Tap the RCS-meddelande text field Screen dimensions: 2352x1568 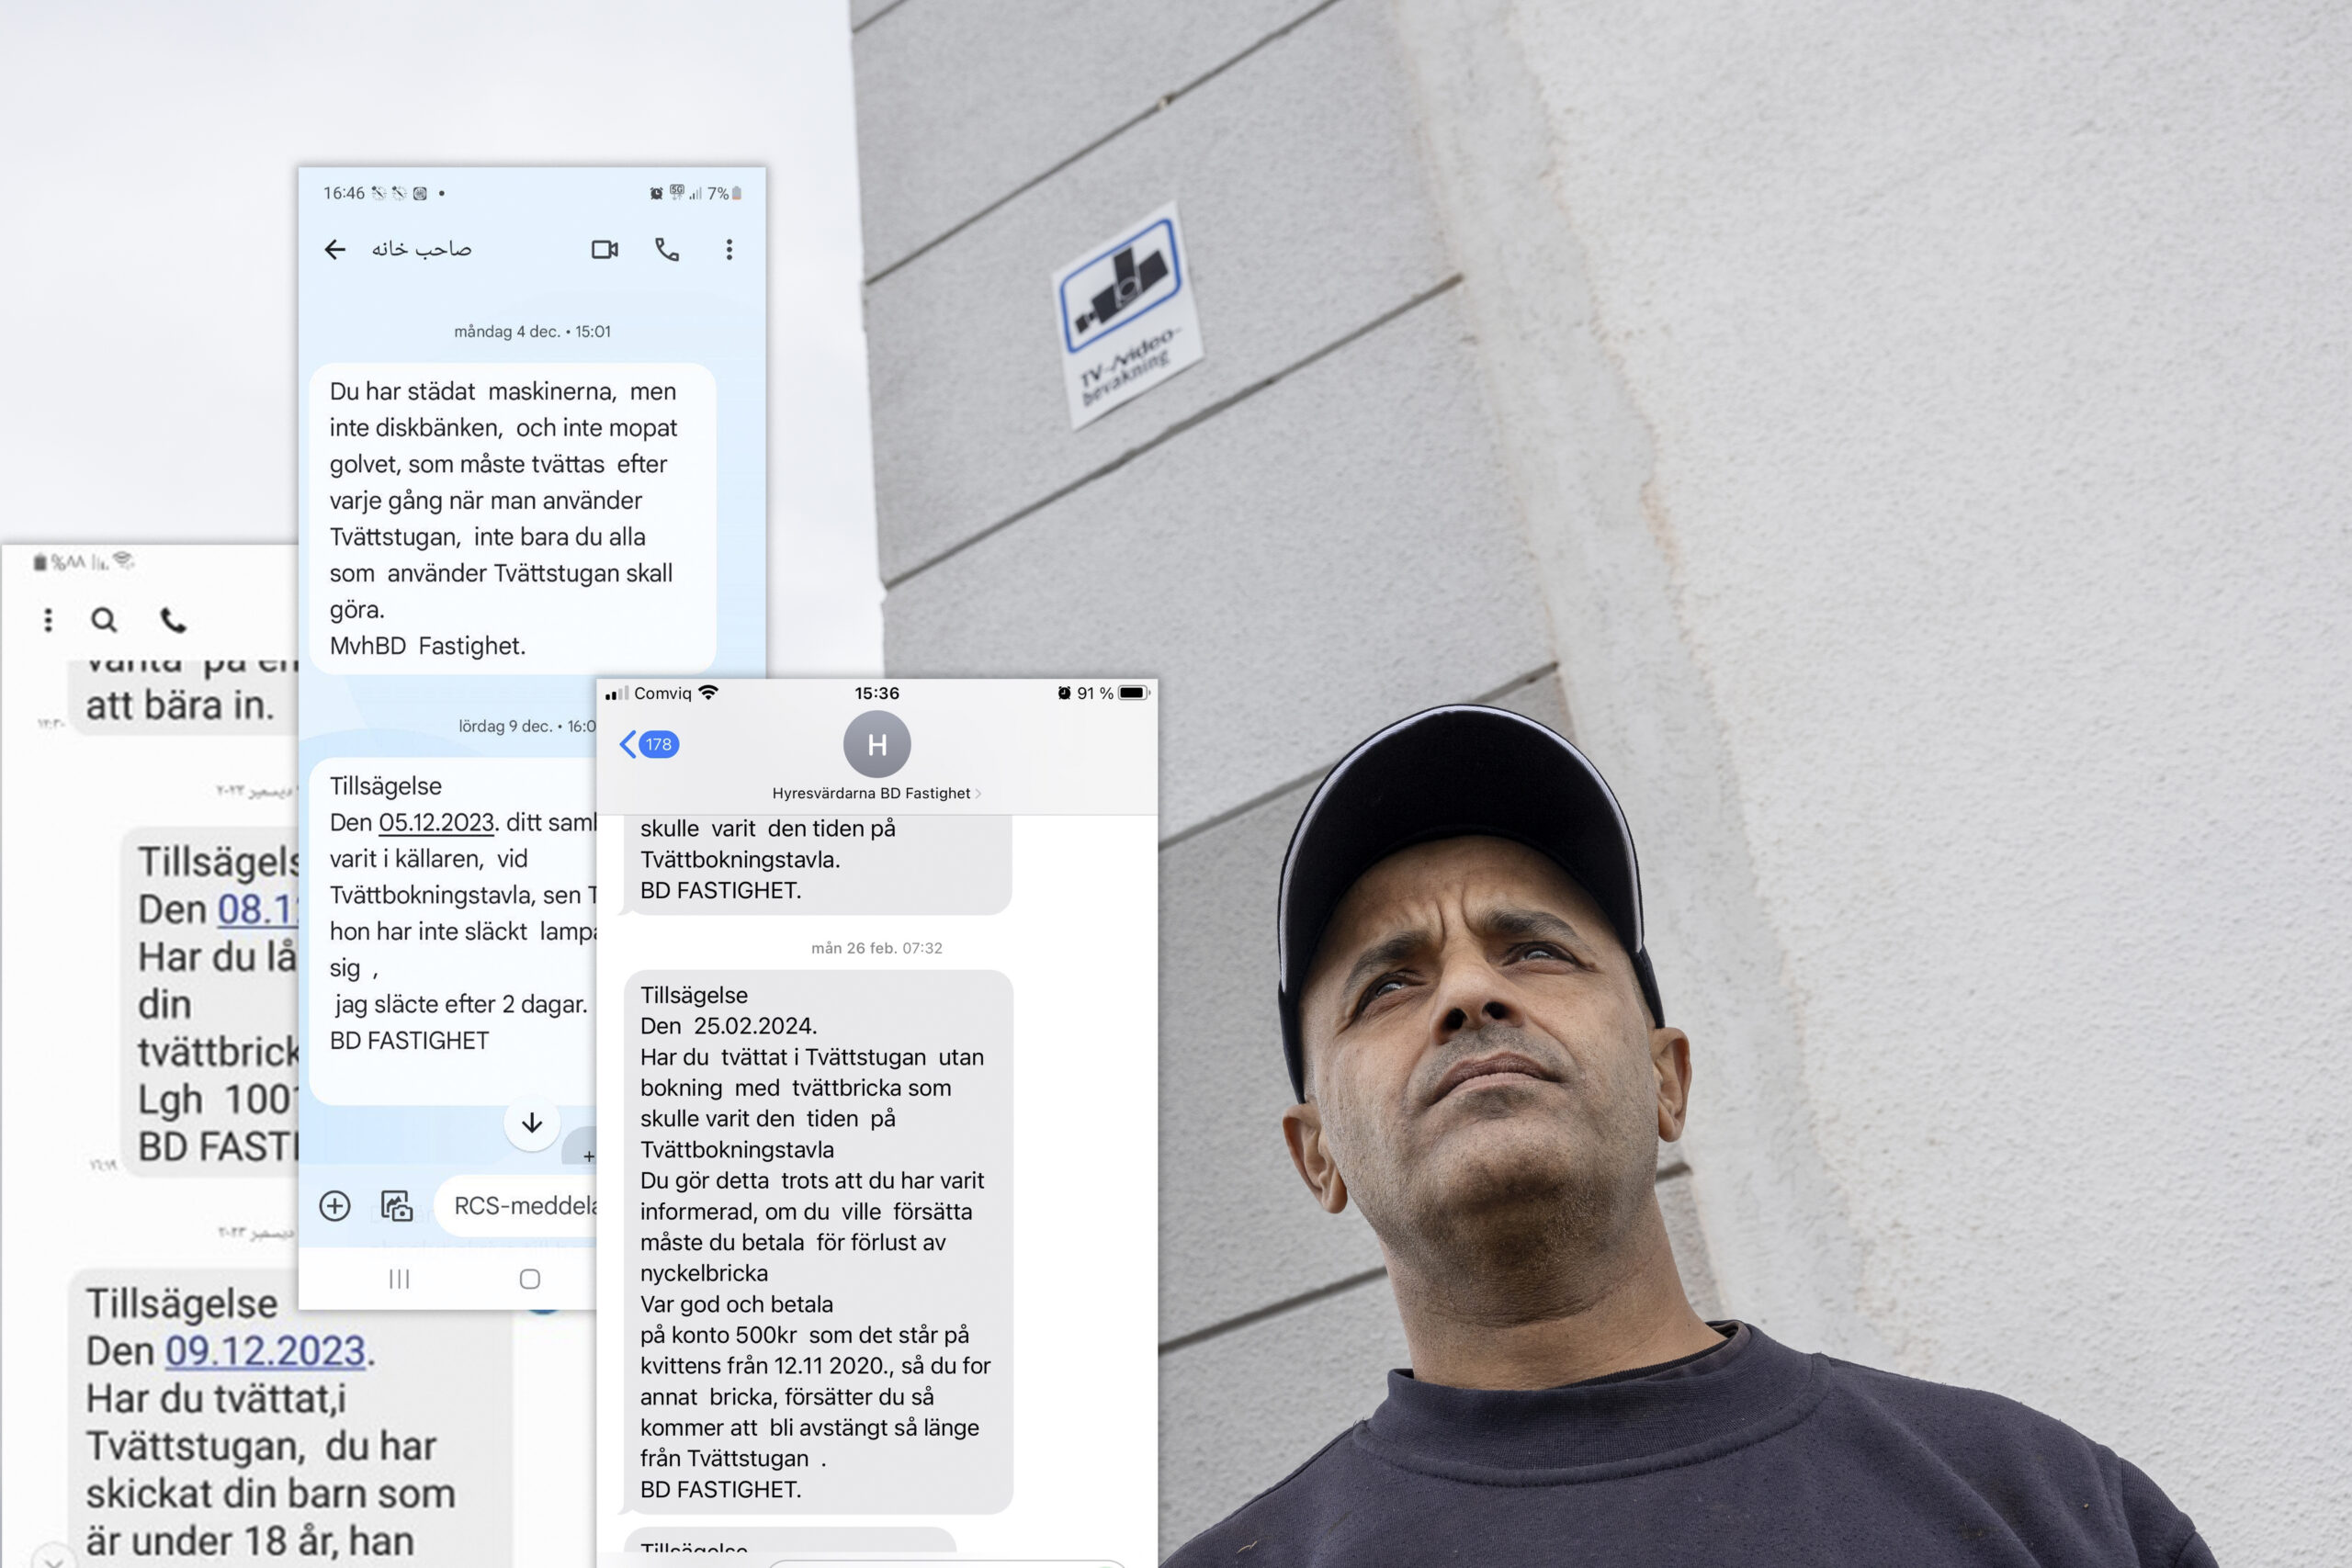tap(518, 1206)
